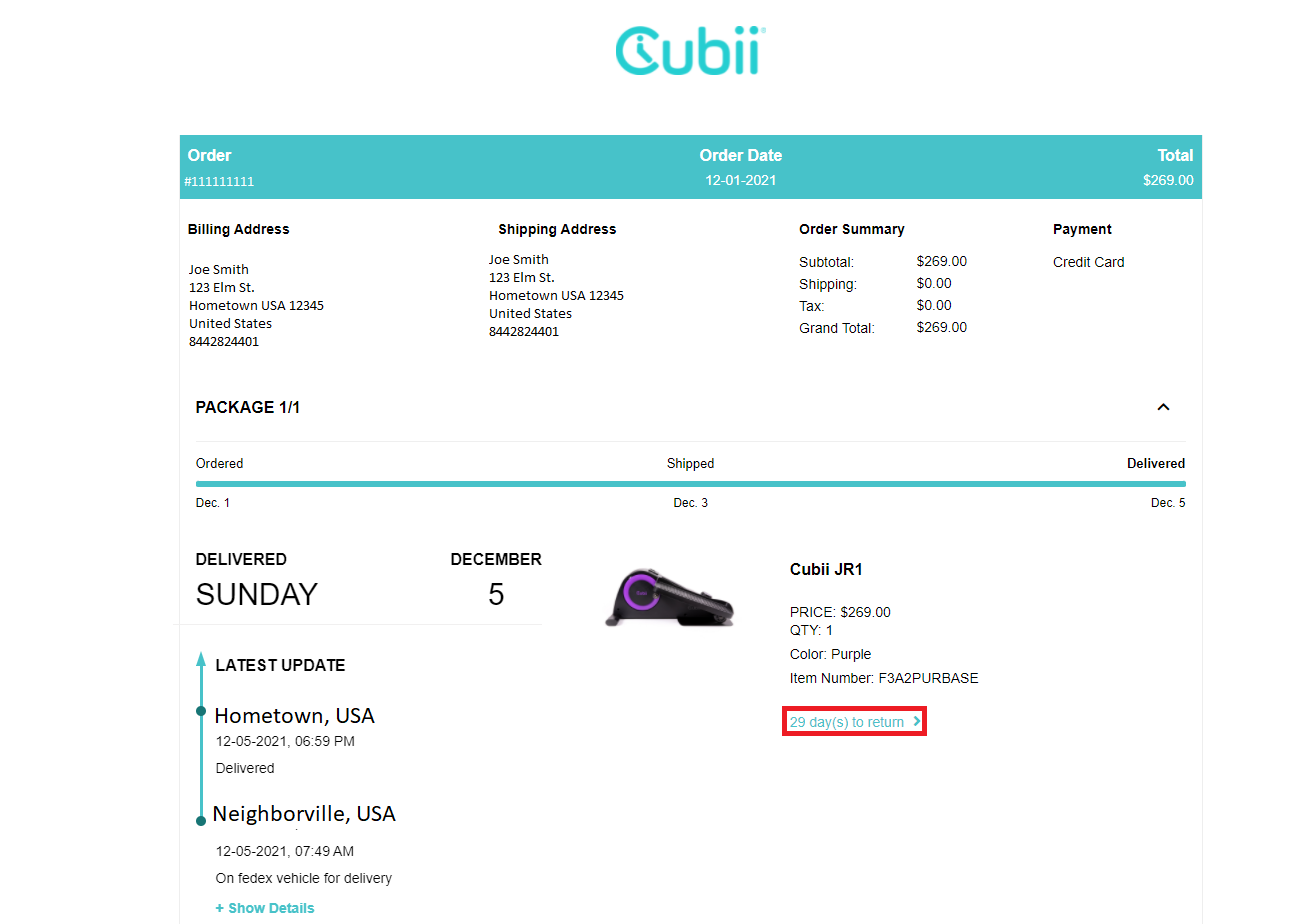Click the Ordered stage label

219,463
